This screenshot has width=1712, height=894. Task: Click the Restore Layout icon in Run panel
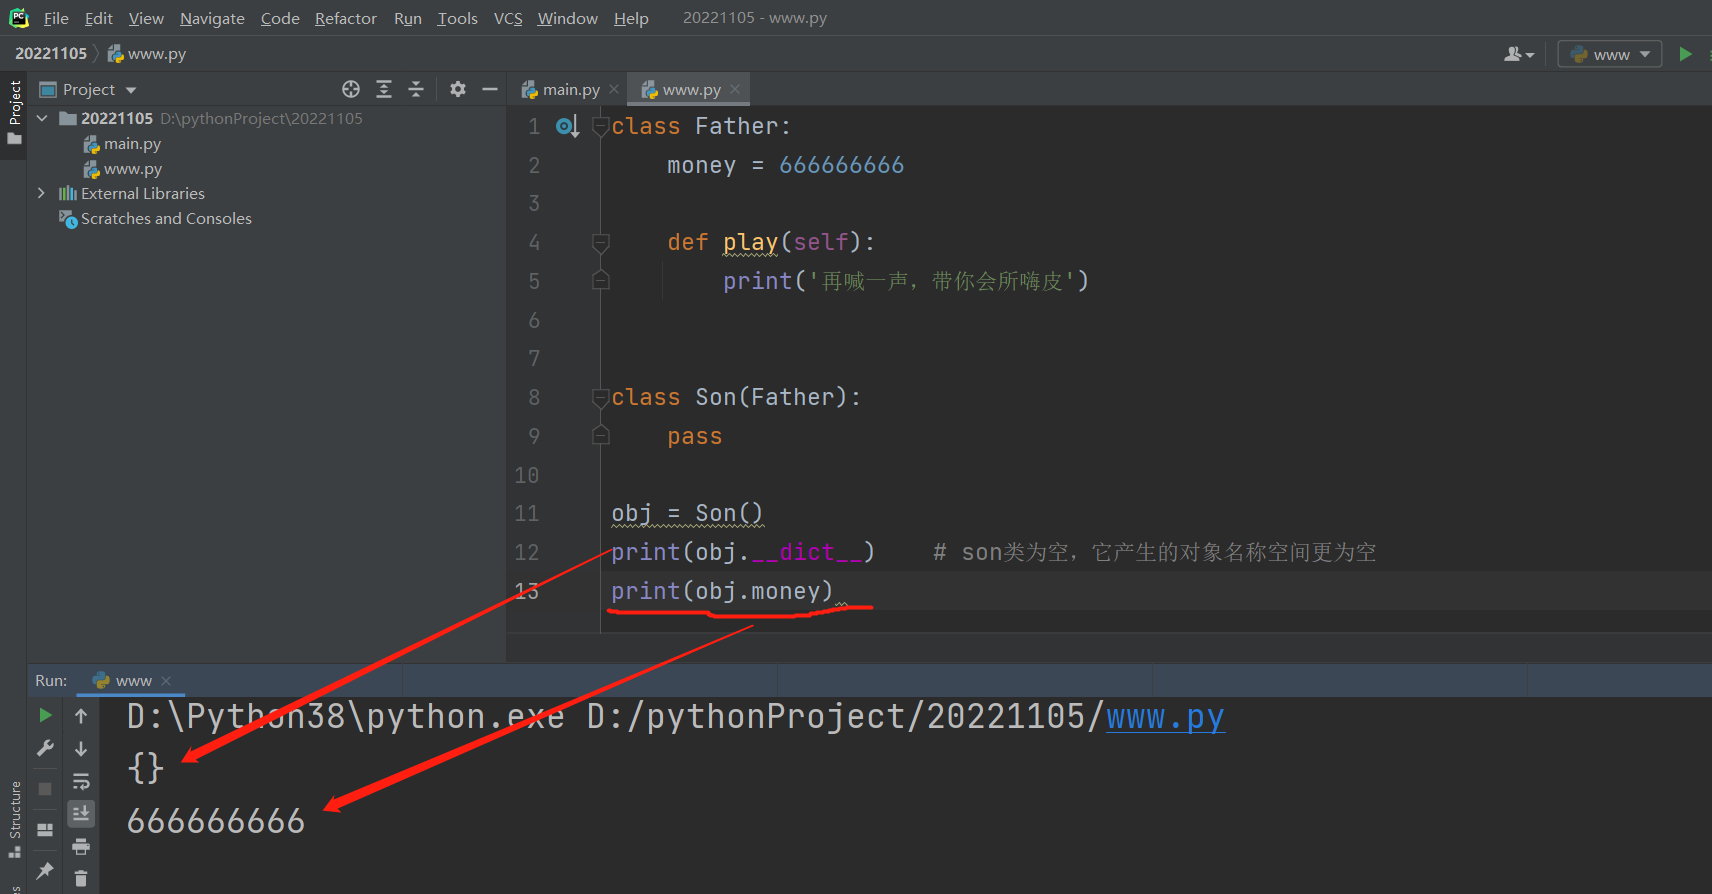click(45, 830)
